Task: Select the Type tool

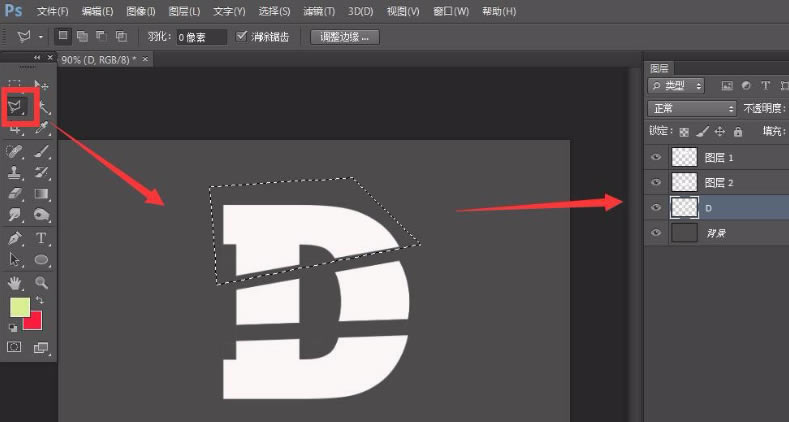Action: 41,238
